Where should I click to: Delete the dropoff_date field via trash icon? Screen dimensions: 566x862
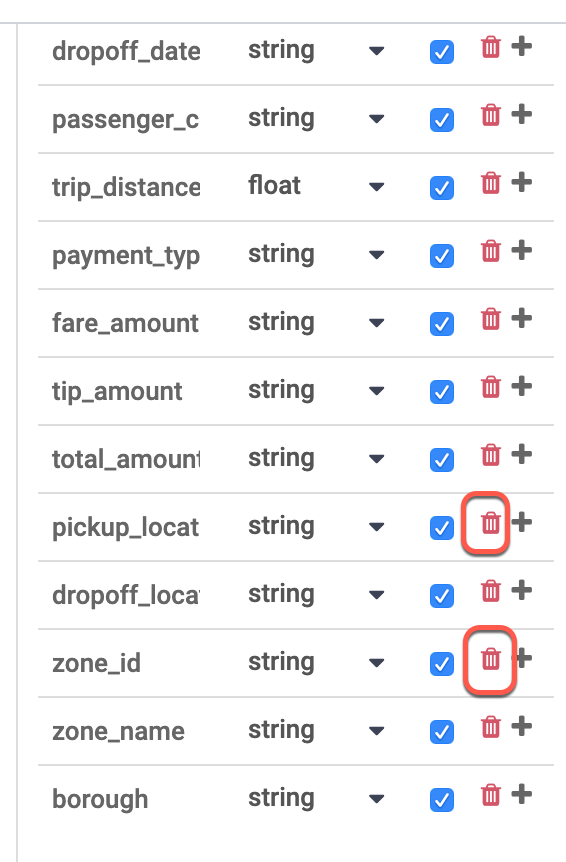[491, 47]
